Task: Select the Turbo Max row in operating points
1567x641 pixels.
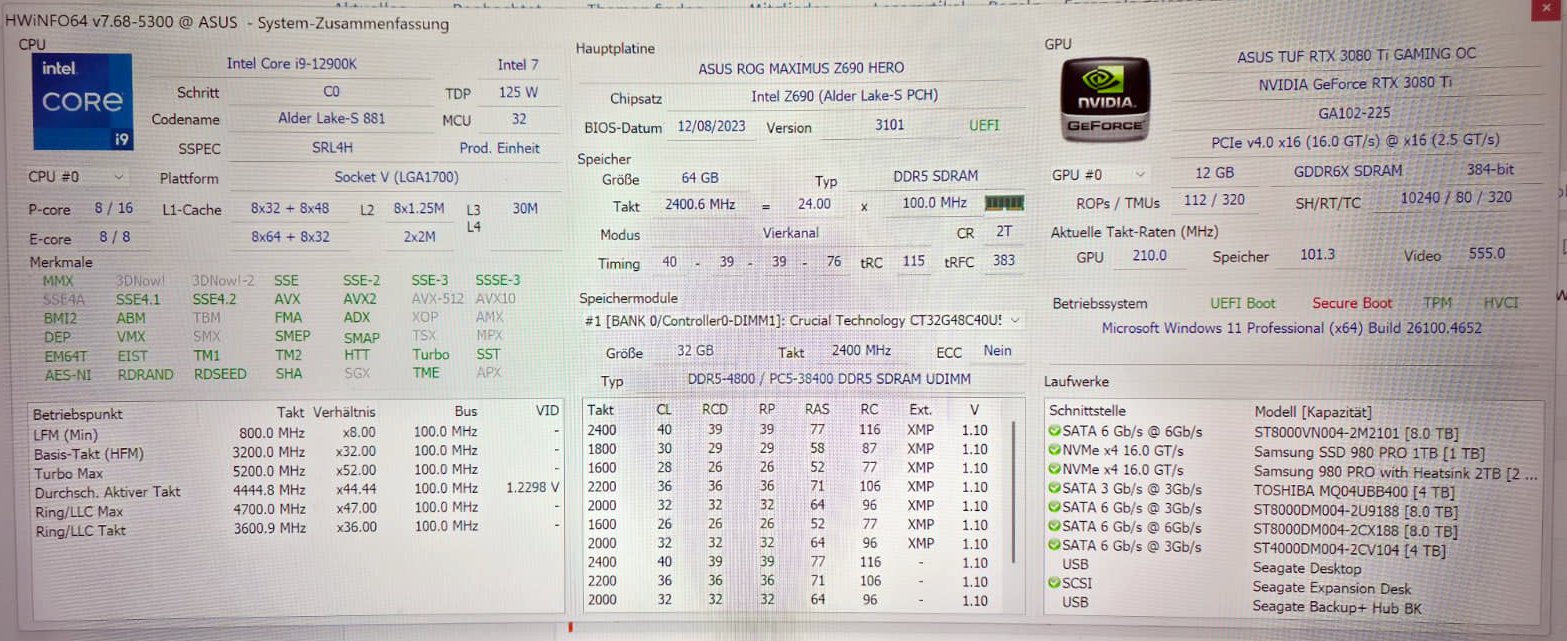Action: coord(296,472)
